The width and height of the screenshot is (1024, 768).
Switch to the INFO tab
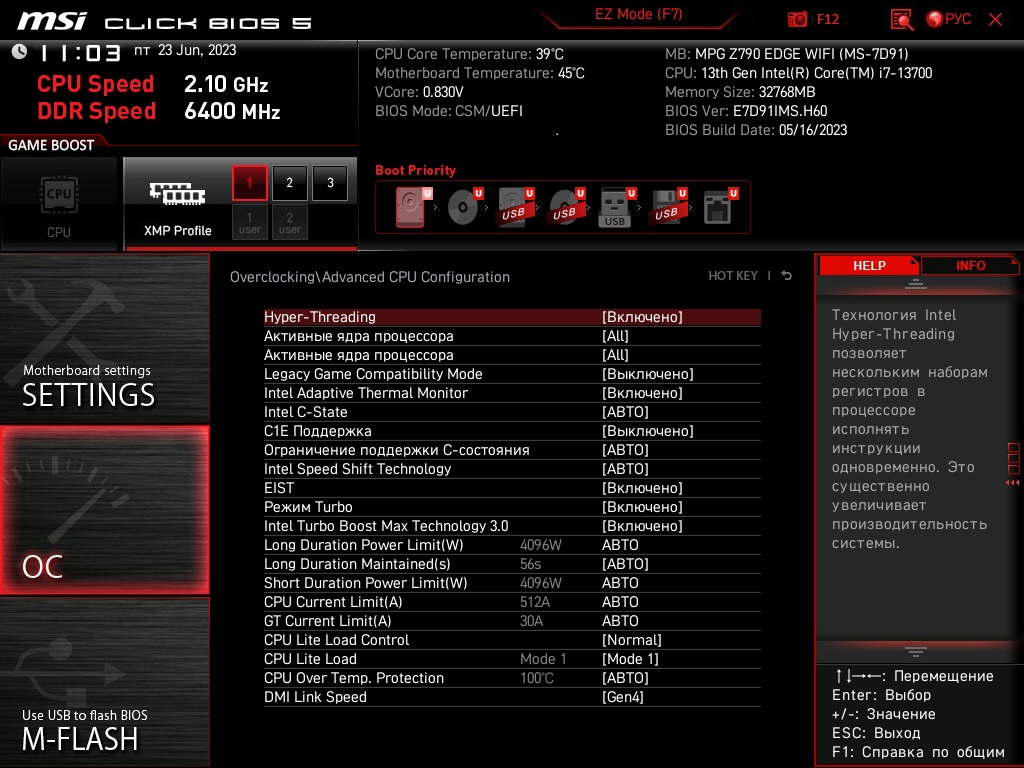970,265
